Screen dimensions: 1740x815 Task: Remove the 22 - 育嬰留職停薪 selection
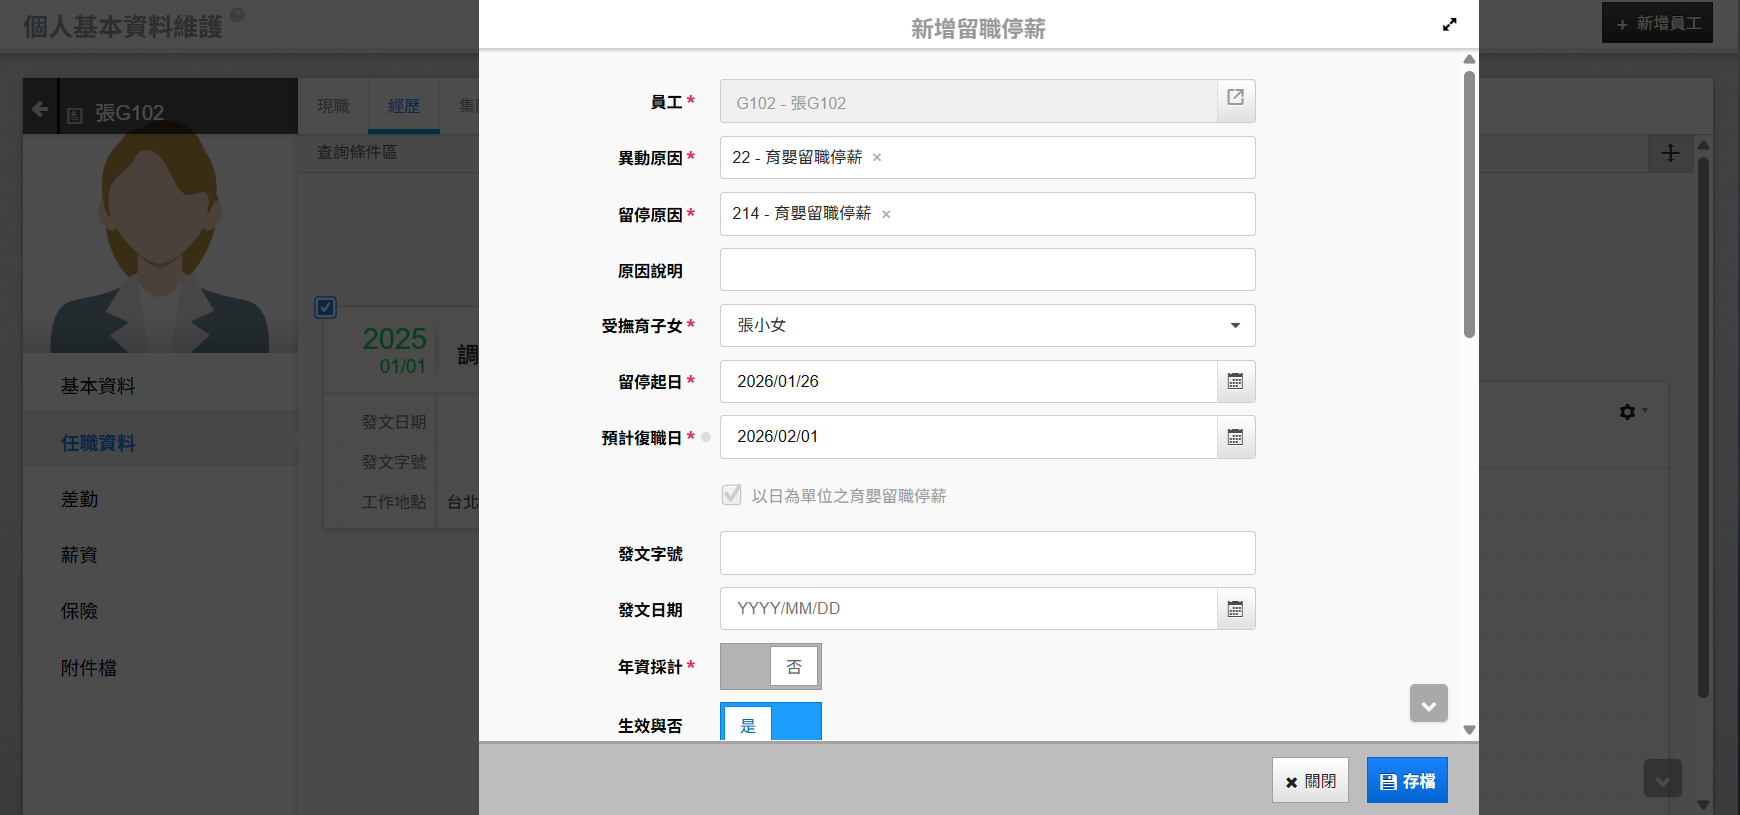click(x=877, y=158)
